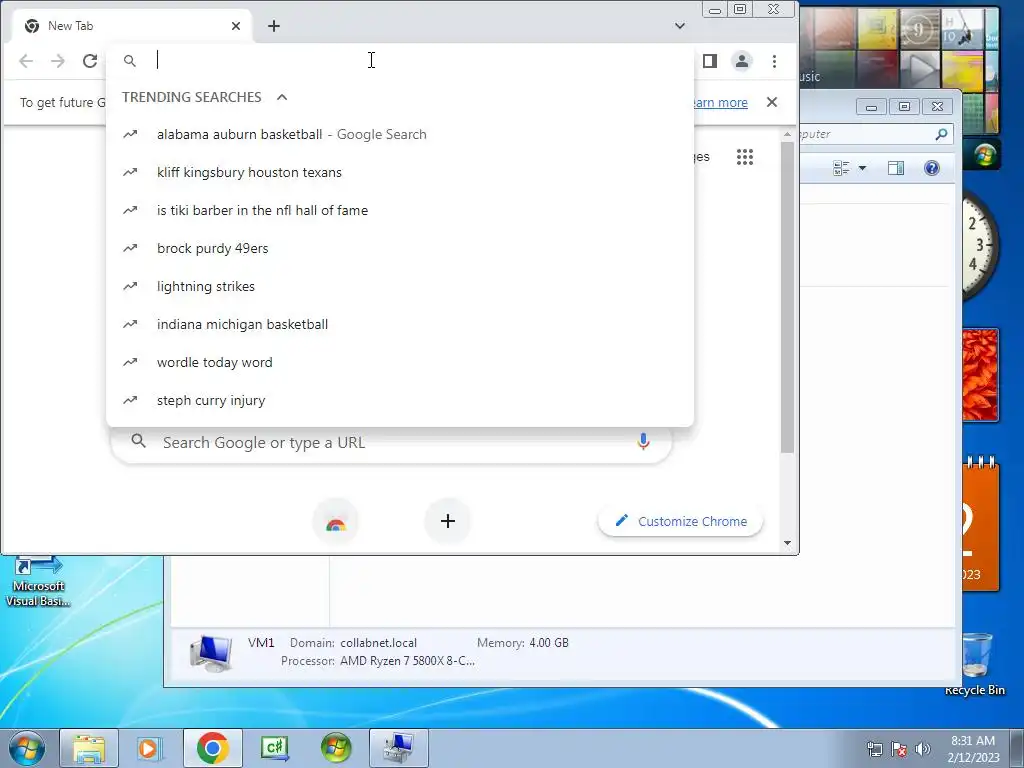Toggle preview pane icon in Explorer window
The width and height of the screenshot is (1024, 768).
(x=896, y=168)
